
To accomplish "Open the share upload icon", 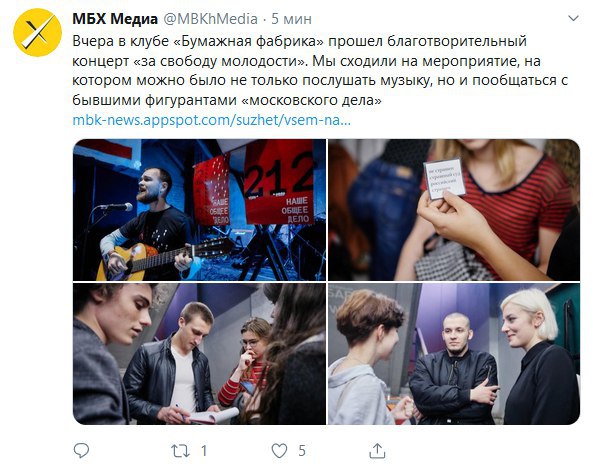I will click(377, 450).
